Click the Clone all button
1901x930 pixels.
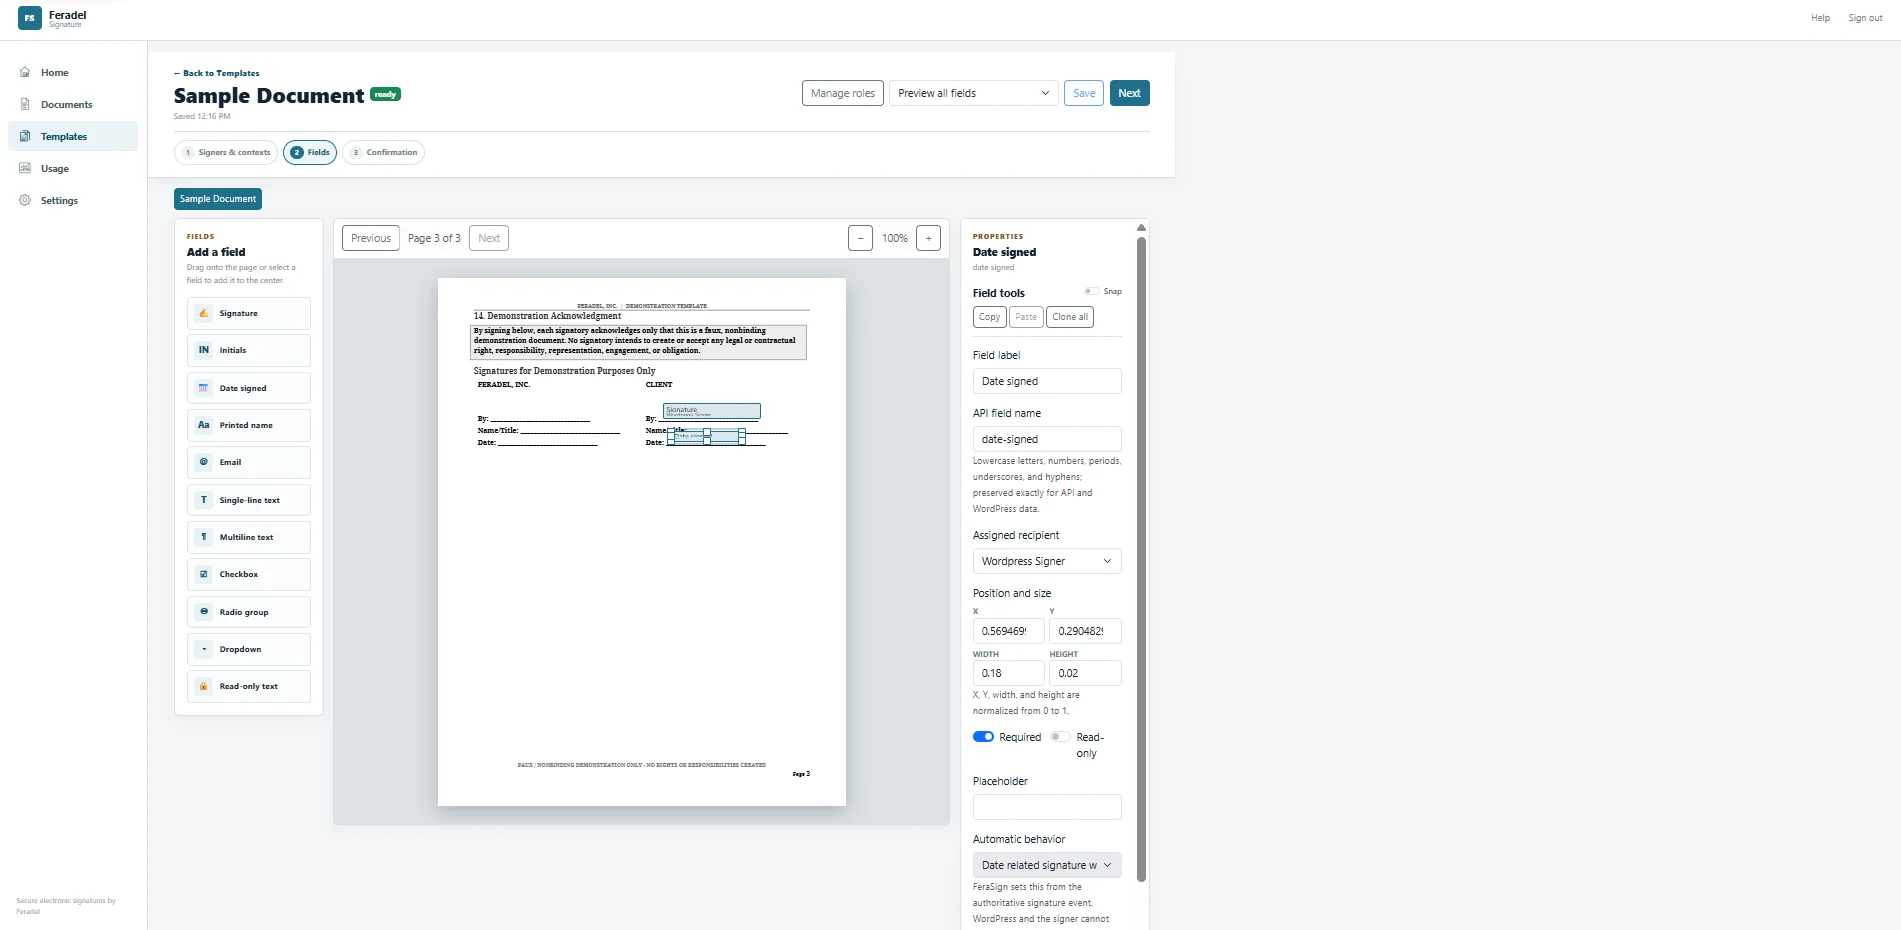pyautogui.click(x=1070, y=317)
